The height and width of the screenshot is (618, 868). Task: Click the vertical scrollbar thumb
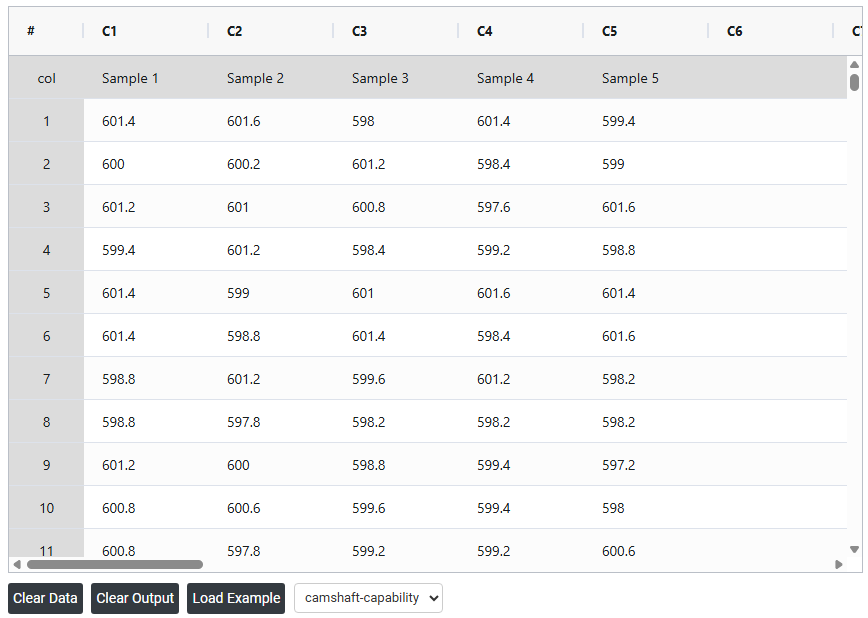854,82
